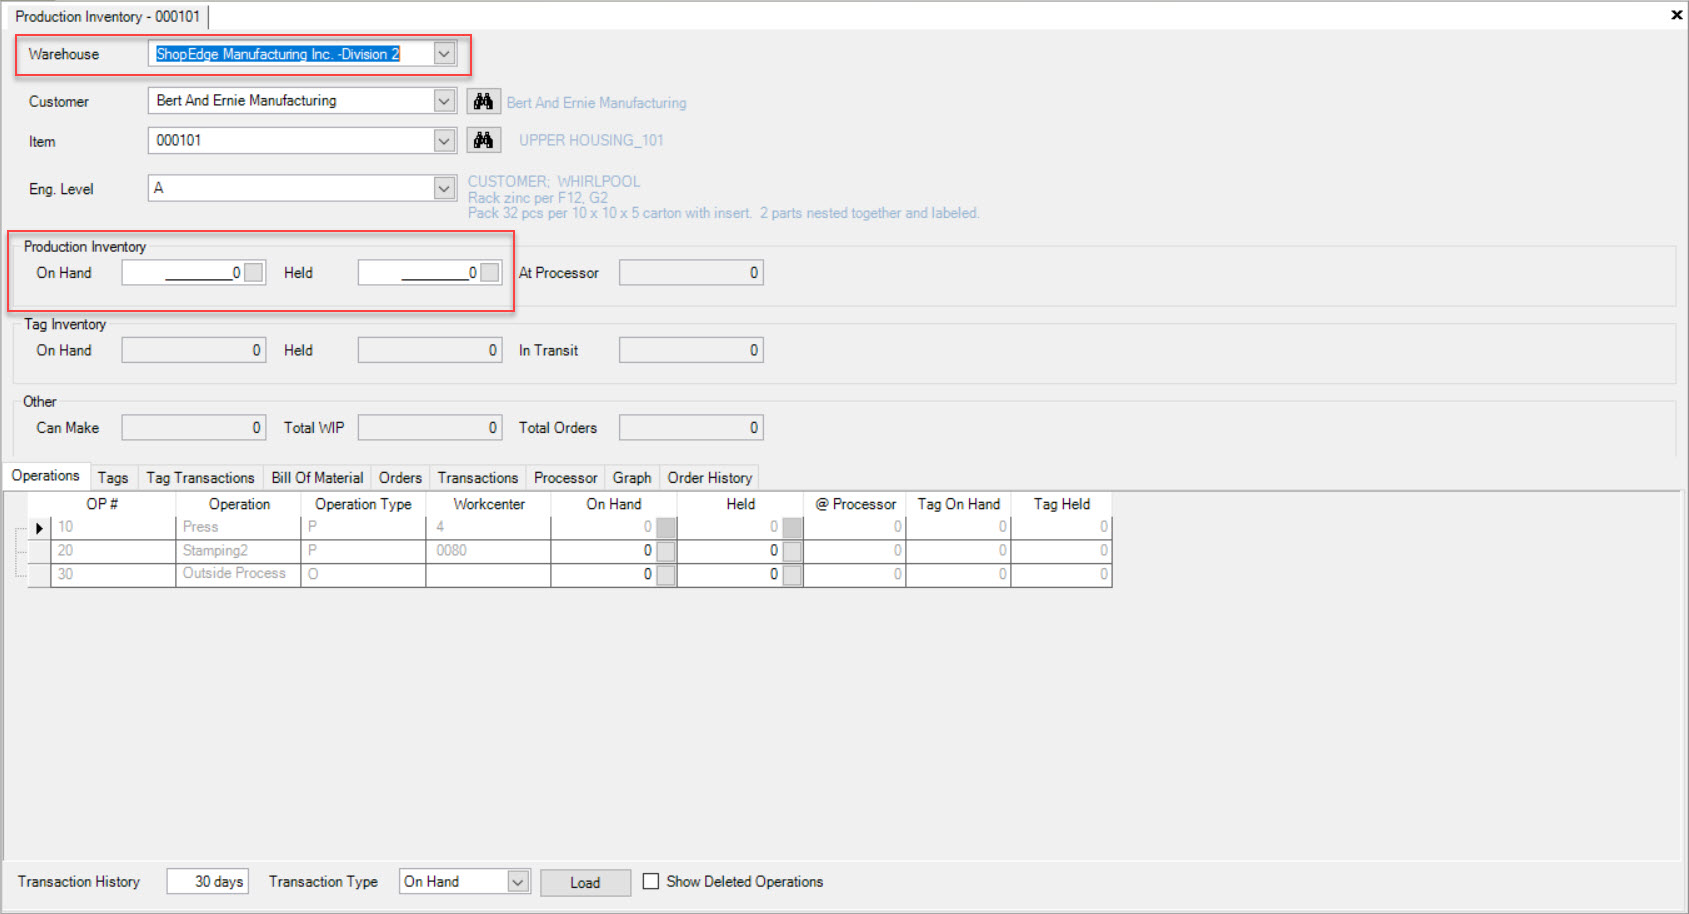The width and height of the screenshot is (1689, 914).
Task: Click the In Transit value field
Action: pos(691,350)
